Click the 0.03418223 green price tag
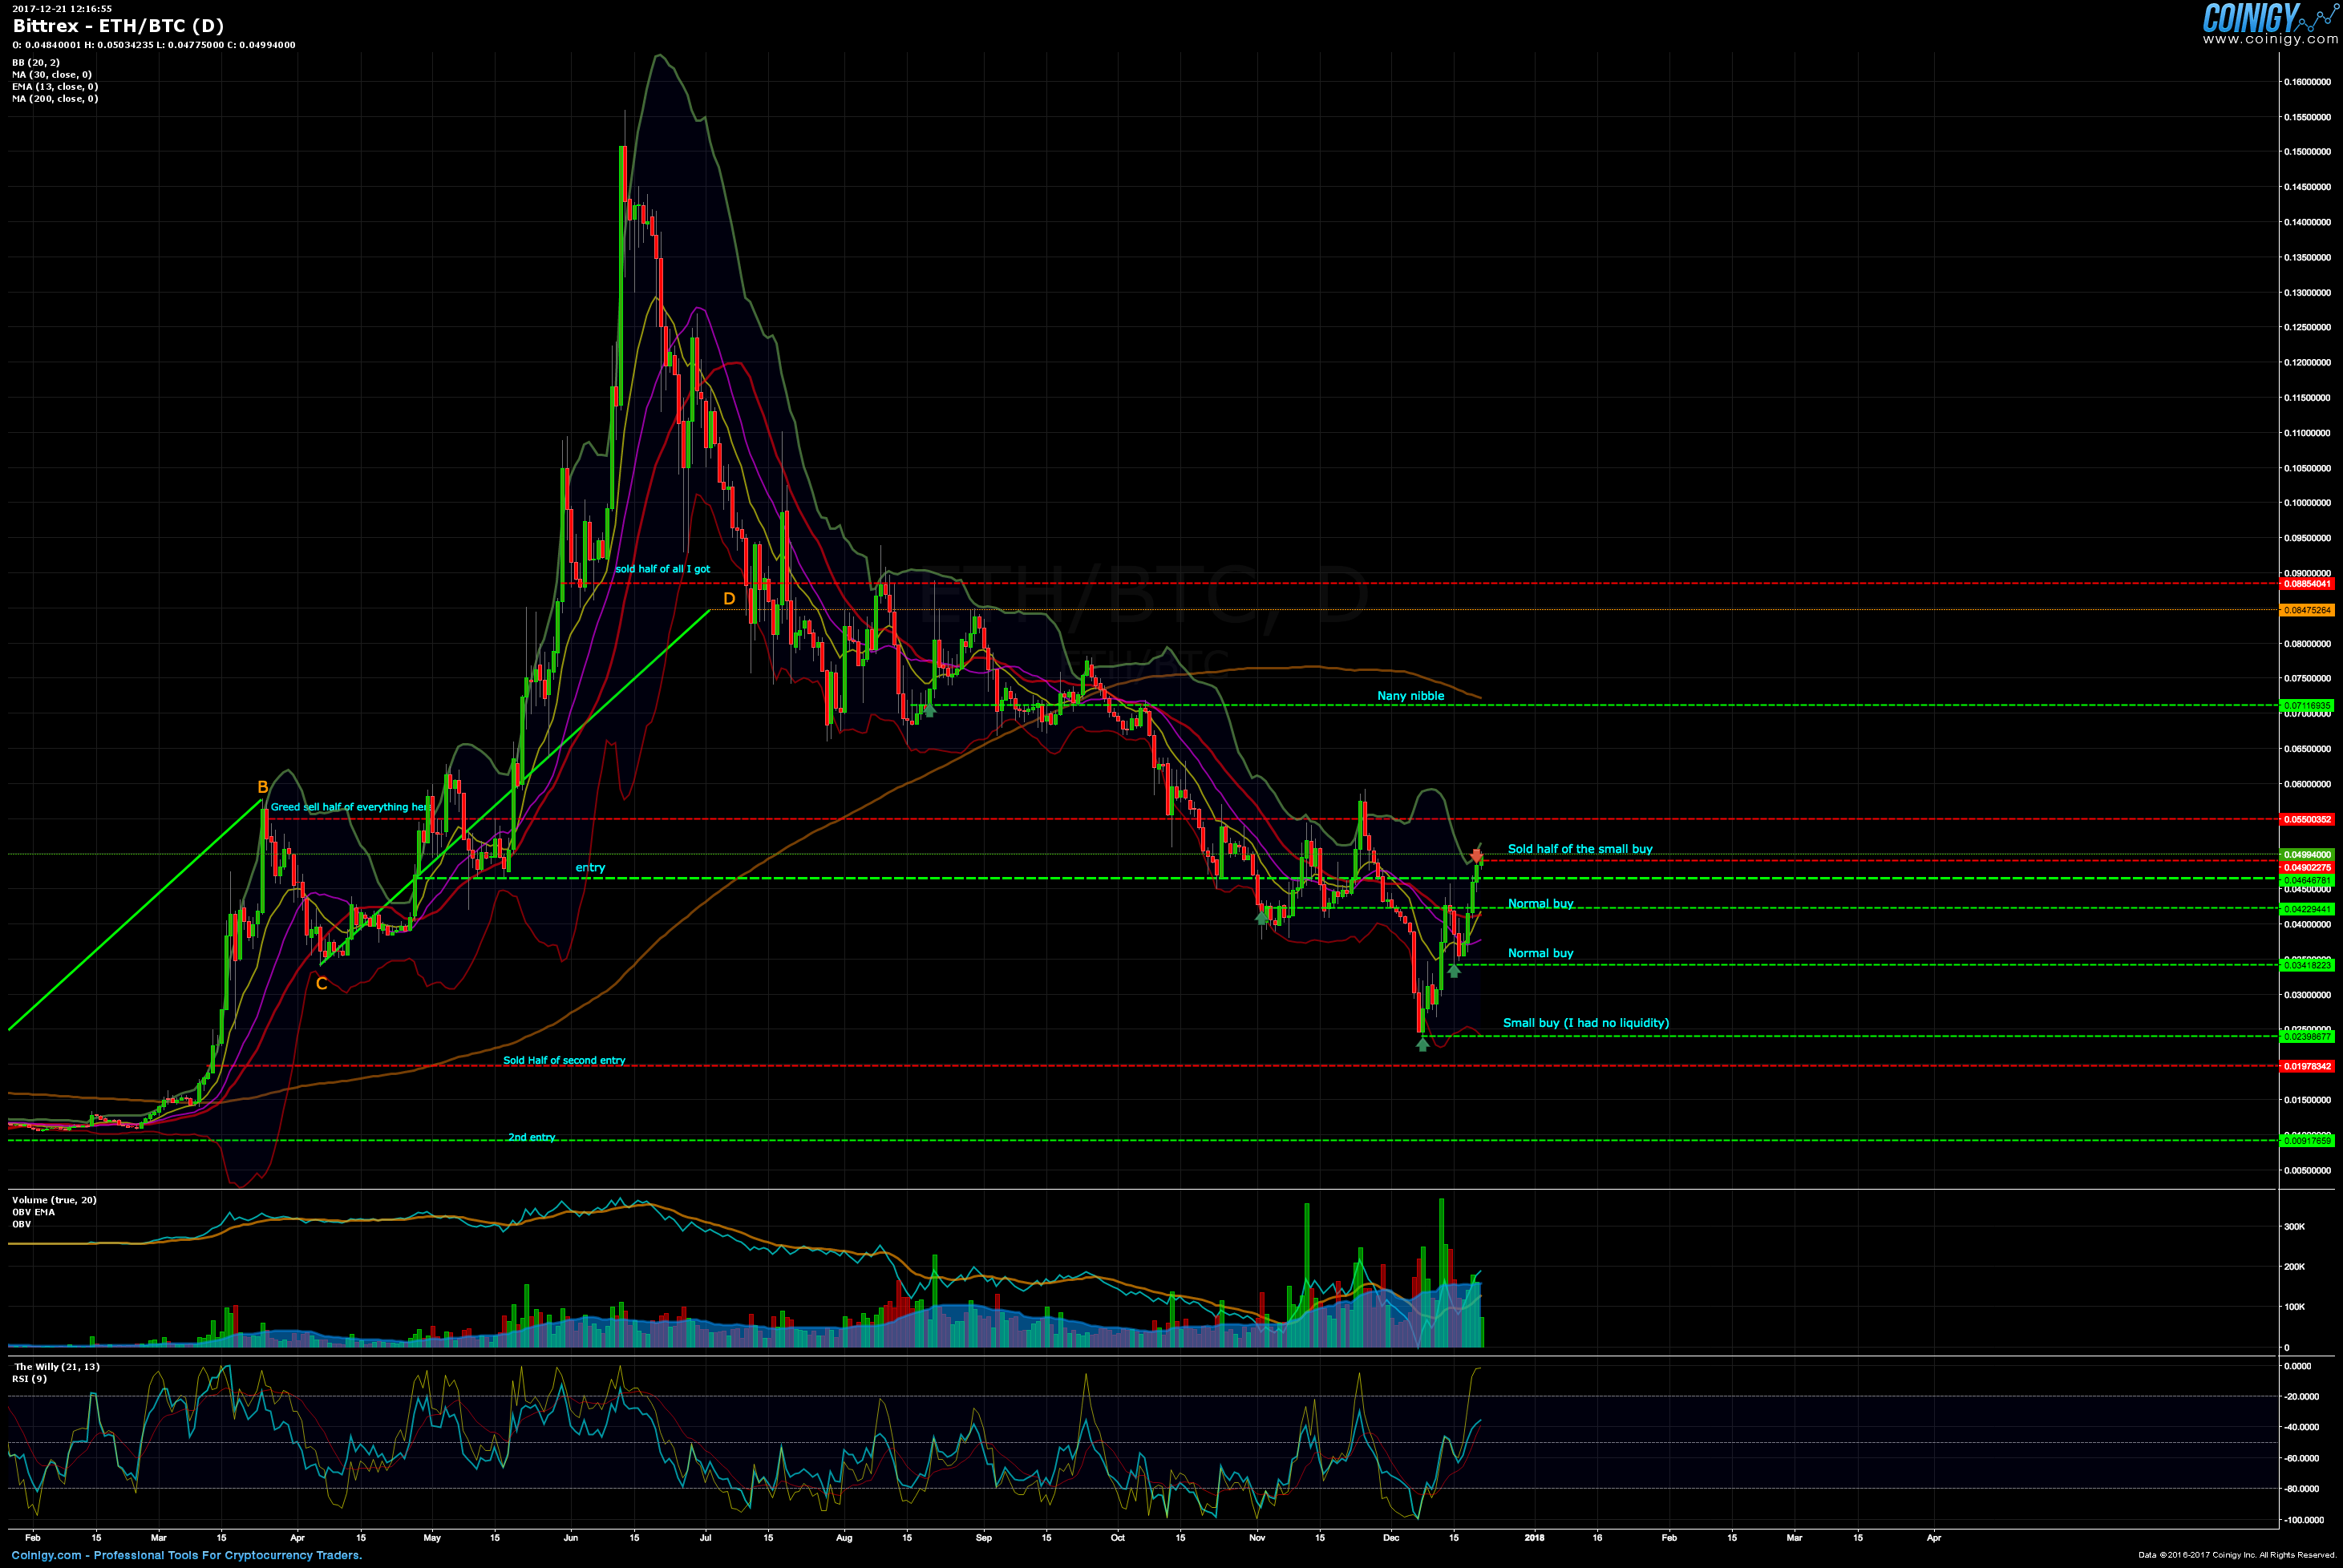Screen dimensions: 2343x1568 pos(2308,965)
